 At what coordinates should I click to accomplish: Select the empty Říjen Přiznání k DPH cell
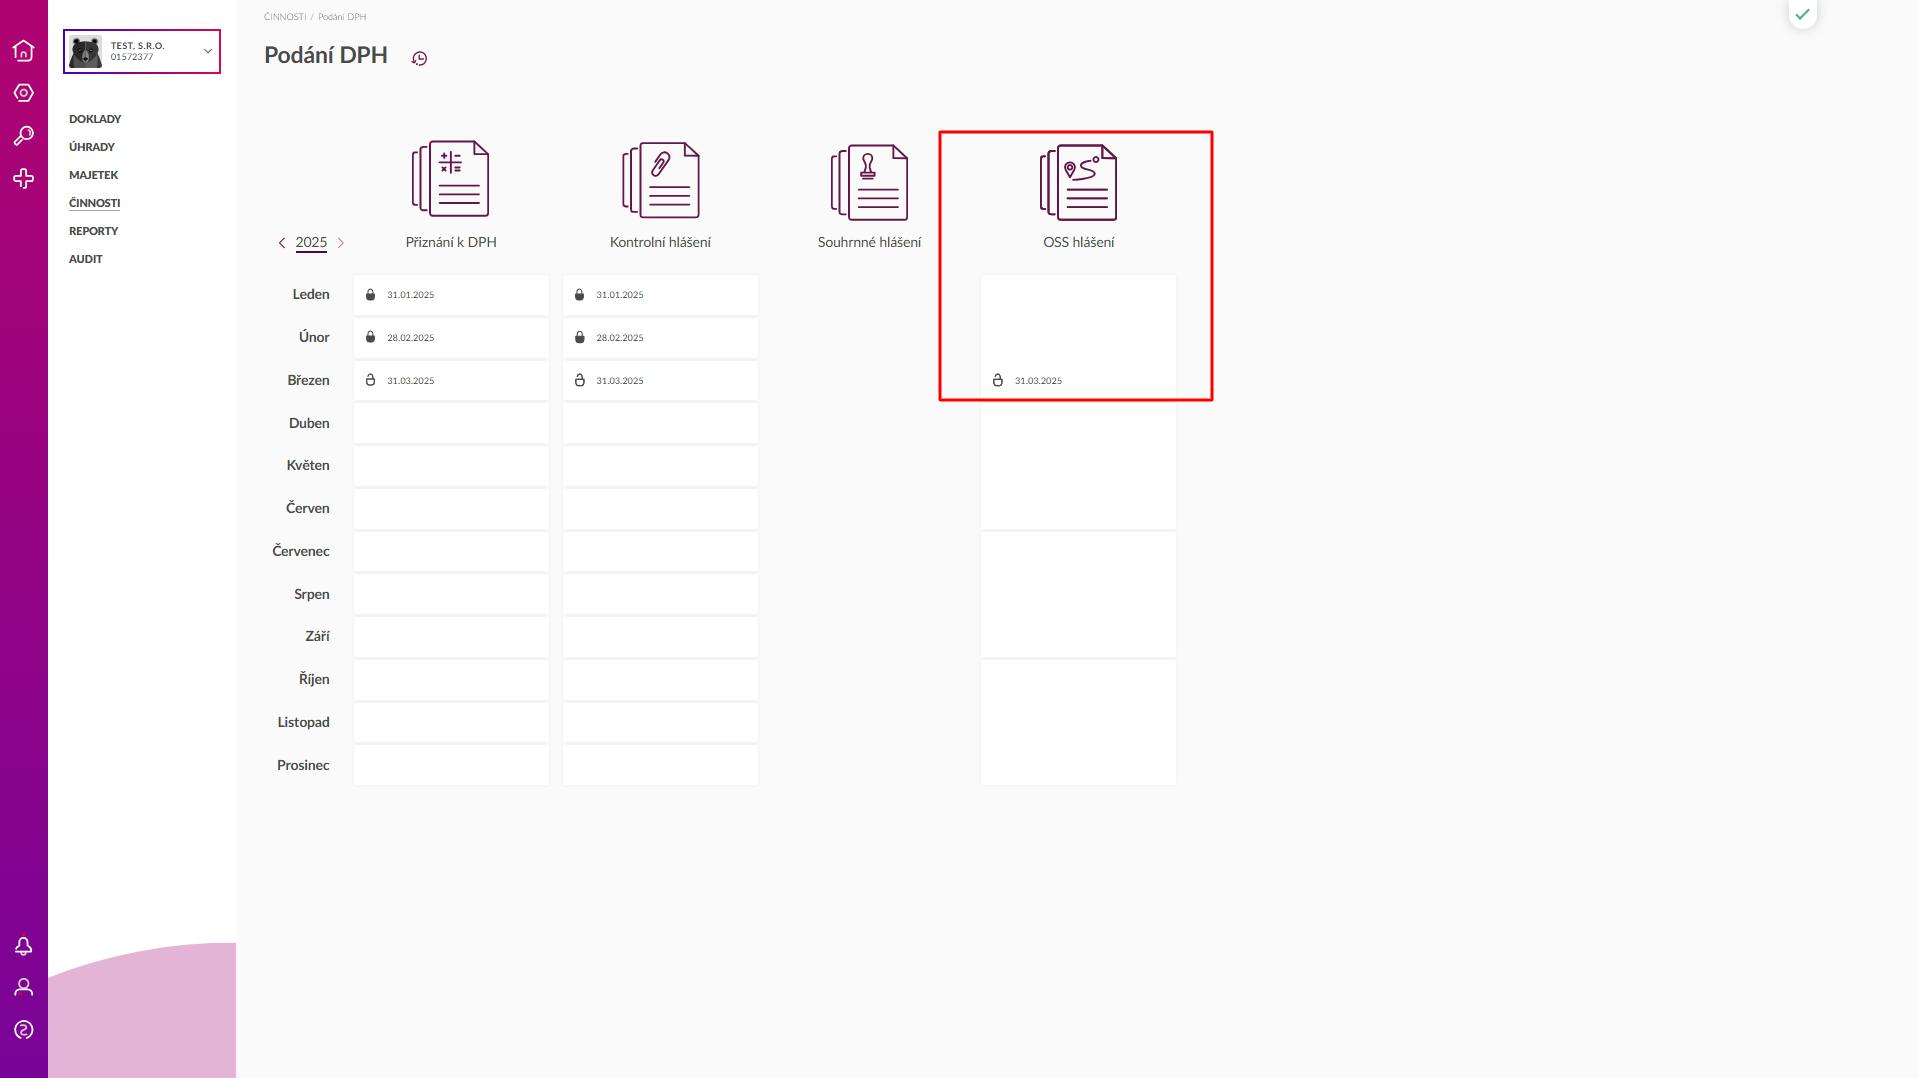coord(451,680)
